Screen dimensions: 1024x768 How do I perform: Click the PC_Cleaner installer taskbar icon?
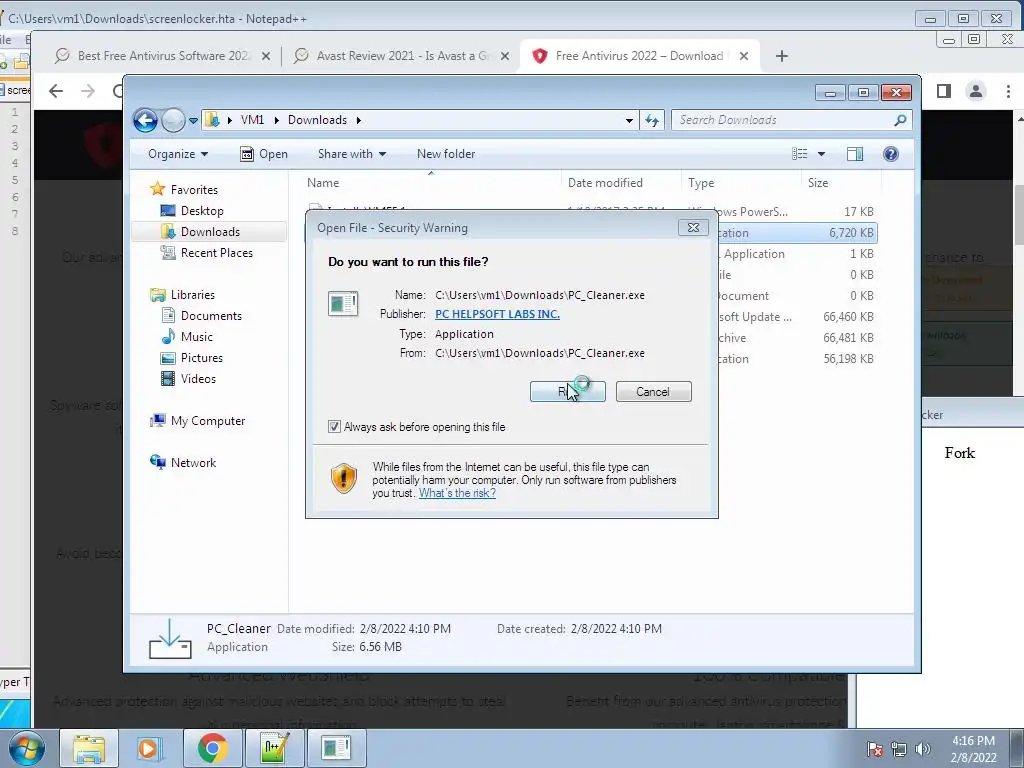[x=336, y=748]
